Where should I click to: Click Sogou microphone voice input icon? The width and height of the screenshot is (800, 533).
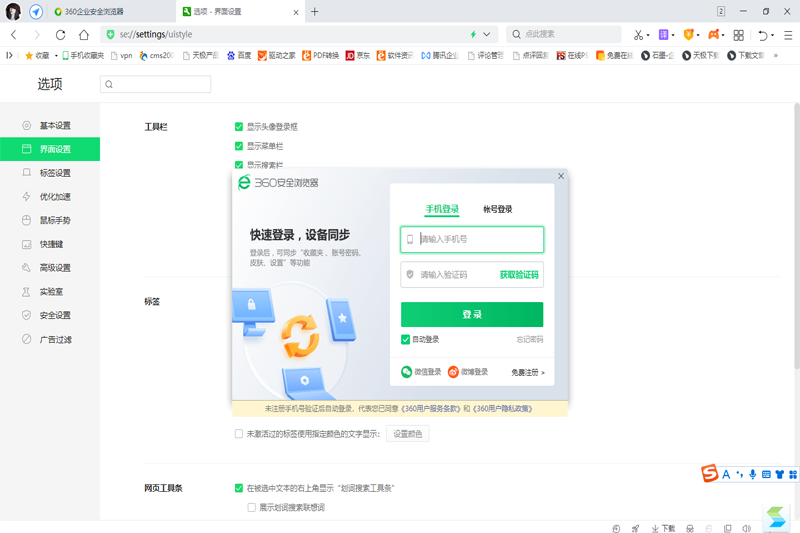753,474
